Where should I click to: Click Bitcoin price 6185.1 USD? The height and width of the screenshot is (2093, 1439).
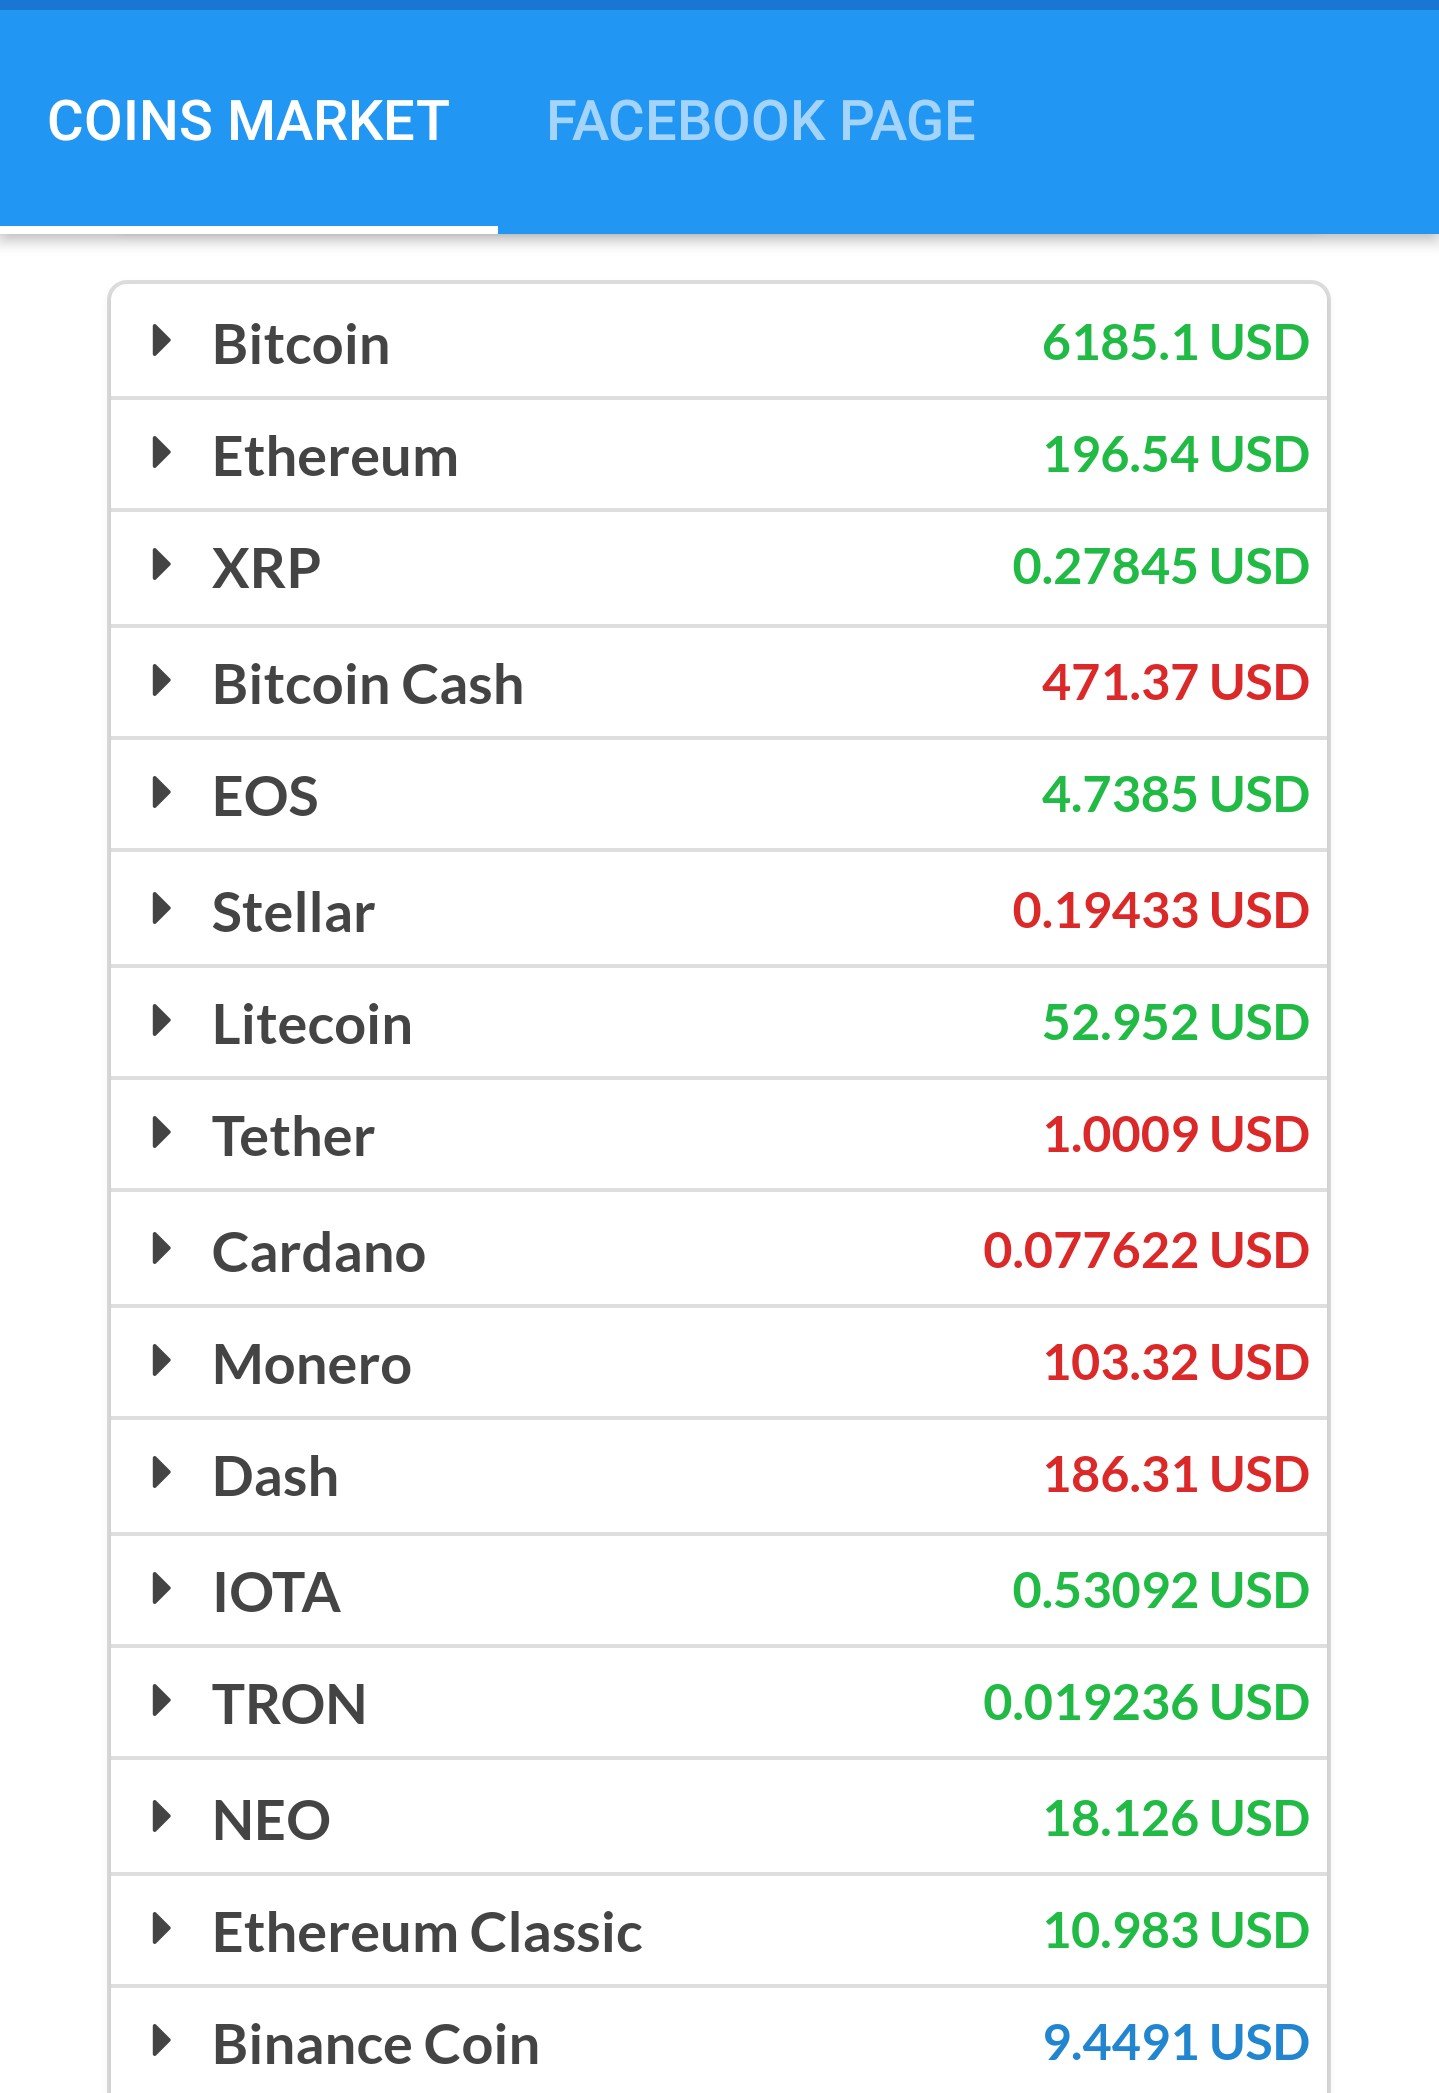point(1175,342)
